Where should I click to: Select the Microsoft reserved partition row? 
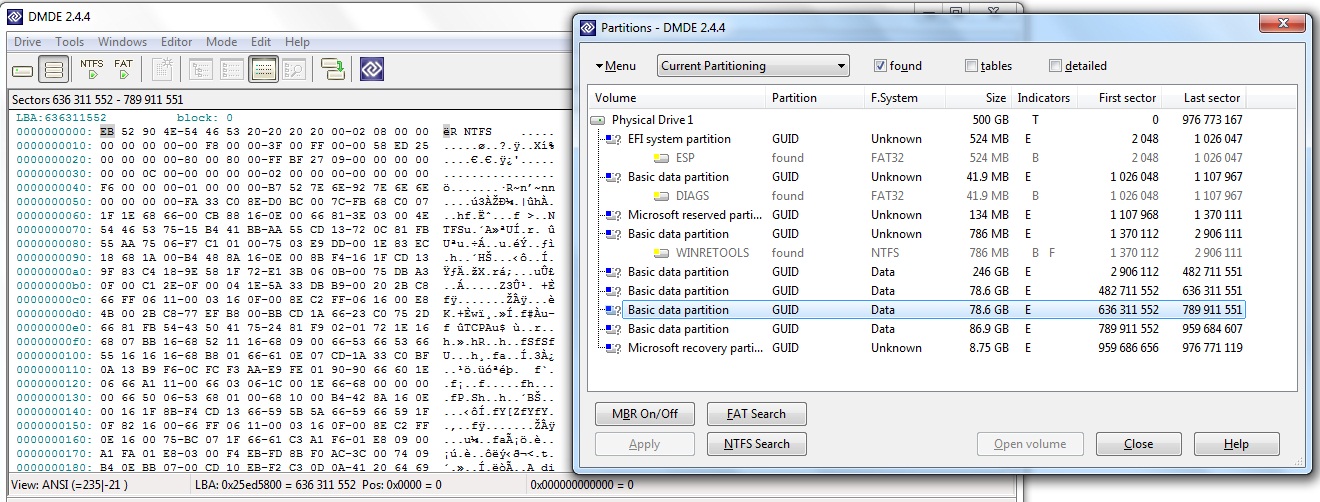[917, 215]
